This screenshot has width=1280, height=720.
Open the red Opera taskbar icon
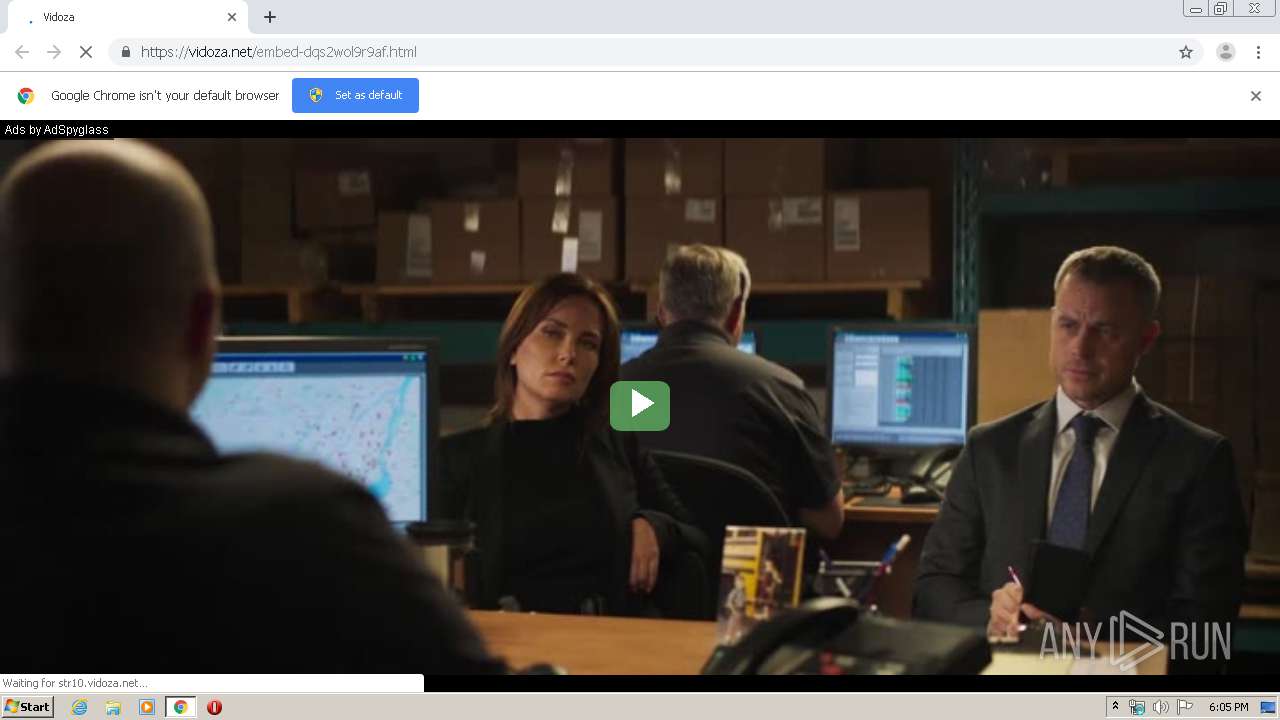pyautogui.click(x=214, y=707)
